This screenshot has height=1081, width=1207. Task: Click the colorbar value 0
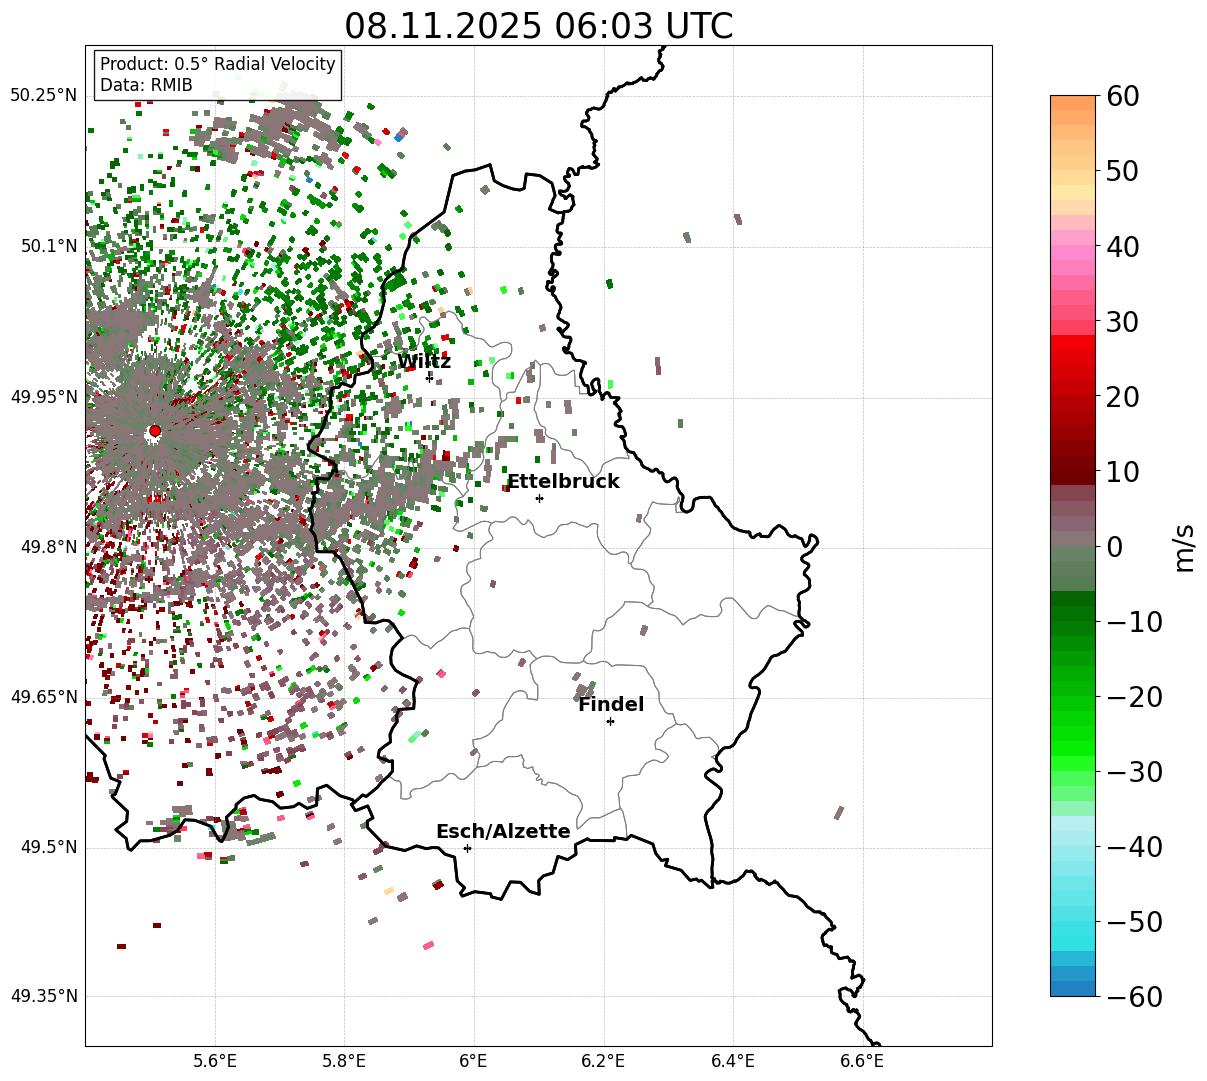click(x=1114, y=547)
